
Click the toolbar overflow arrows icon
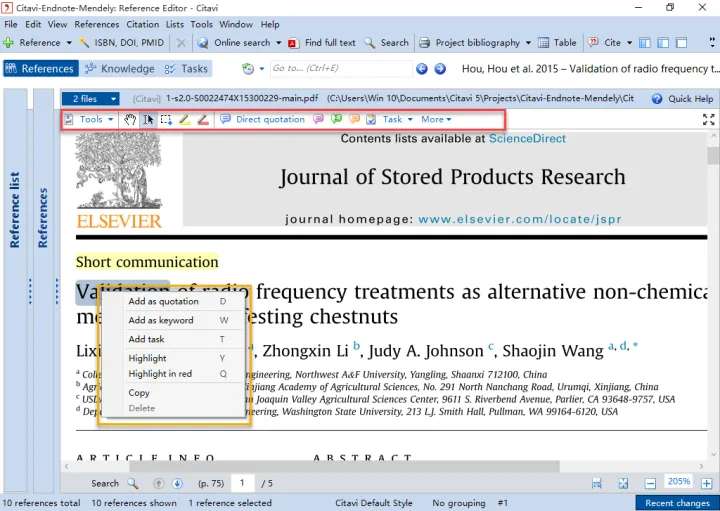tap(712, 43)
